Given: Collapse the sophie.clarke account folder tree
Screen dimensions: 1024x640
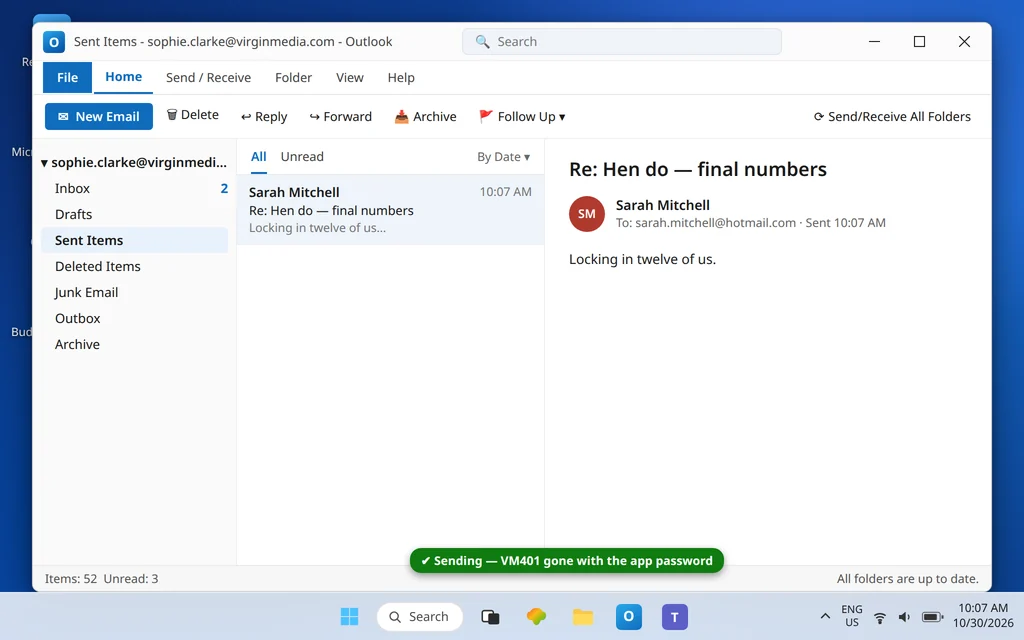Looking at the screenshot, I should click(44, 163).
